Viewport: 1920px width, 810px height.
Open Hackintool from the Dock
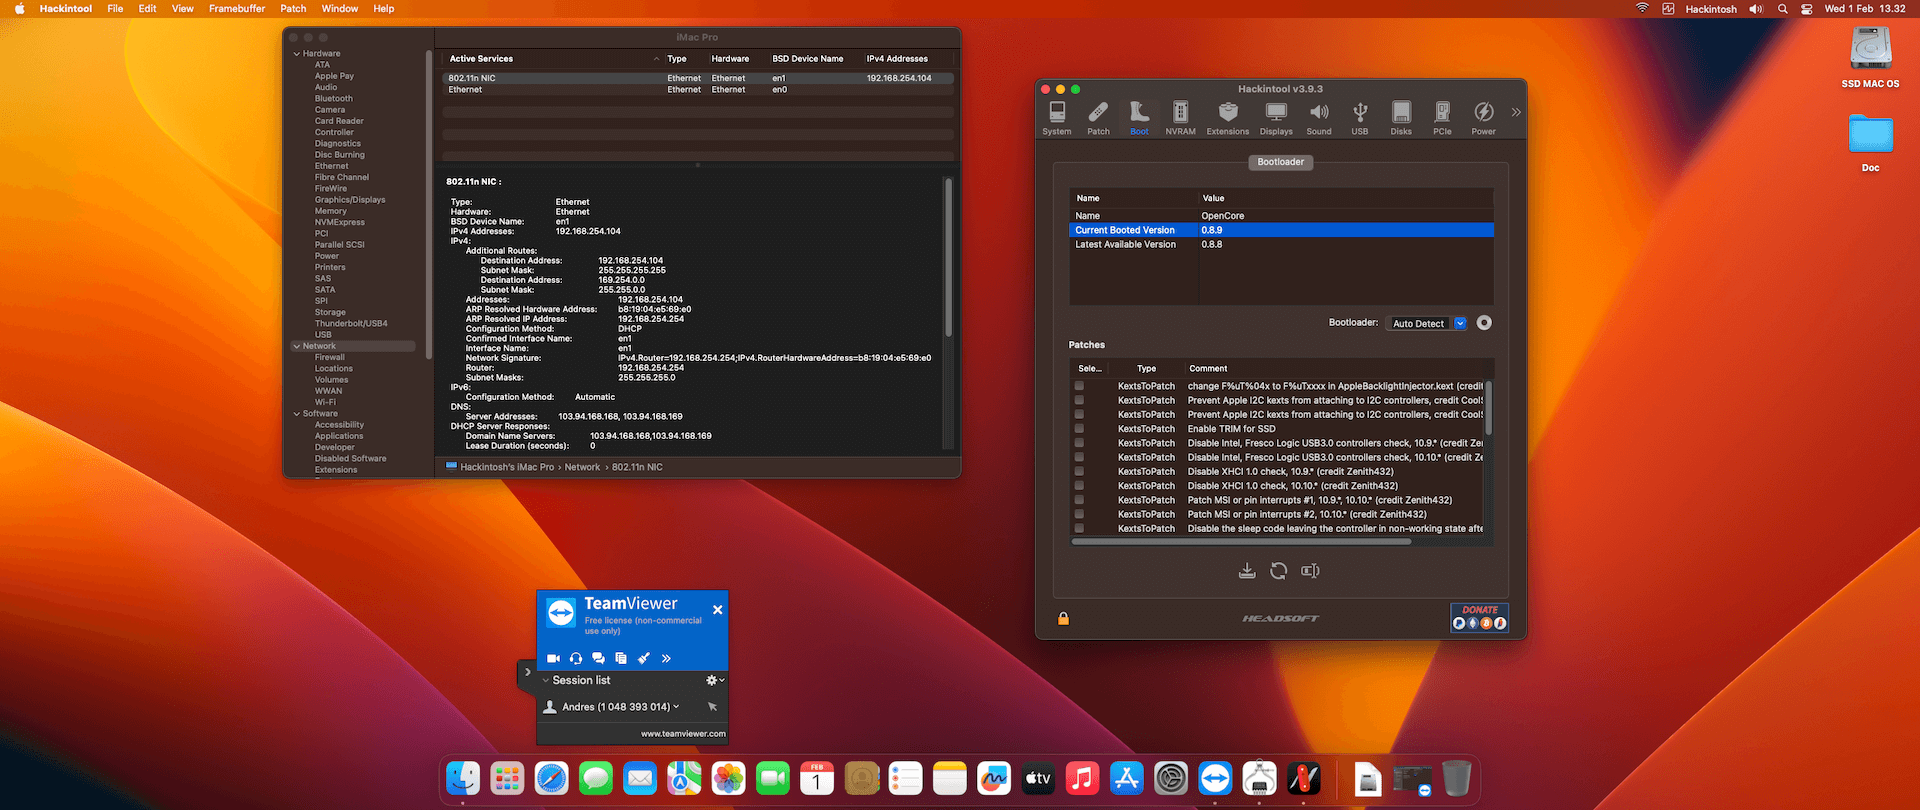coord(1304,778)
